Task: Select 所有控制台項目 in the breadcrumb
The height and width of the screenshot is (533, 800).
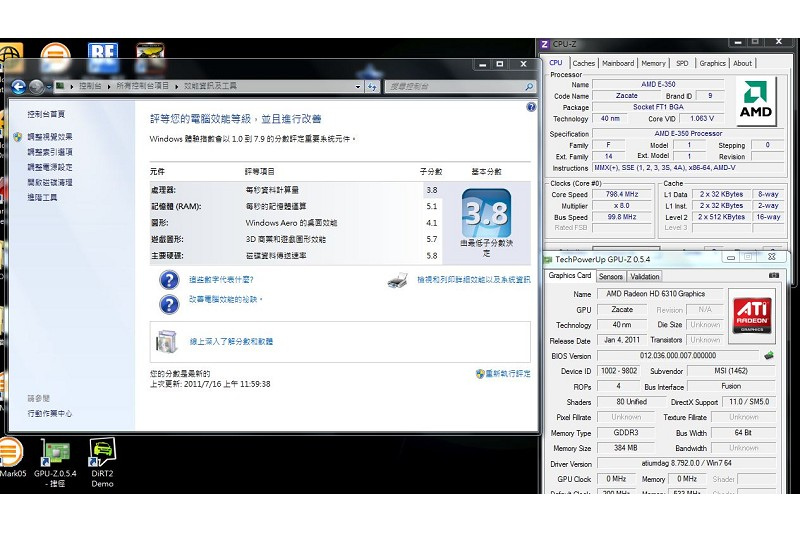Action: tap(142, 86)
